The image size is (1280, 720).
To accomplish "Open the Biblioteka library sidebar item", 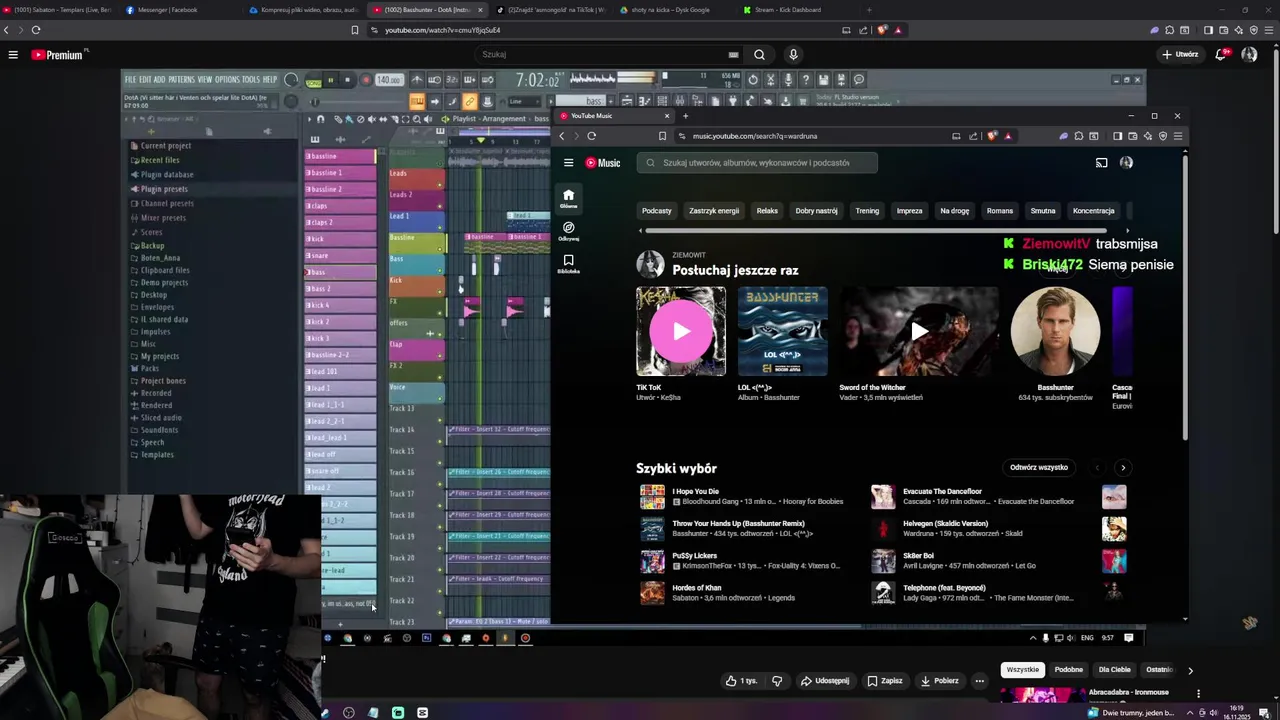I will [x=568, y=264].
